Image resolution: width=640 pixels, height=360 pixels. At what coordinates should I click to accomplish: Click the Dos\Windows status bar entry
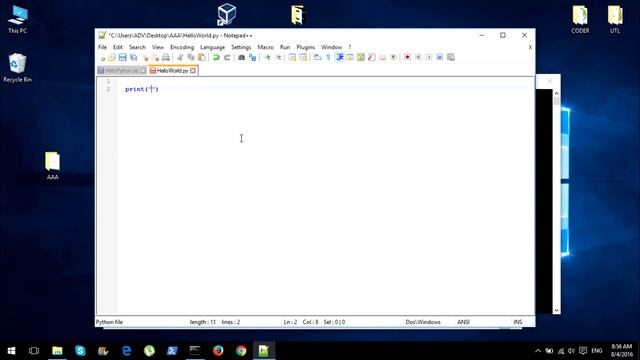423,322
